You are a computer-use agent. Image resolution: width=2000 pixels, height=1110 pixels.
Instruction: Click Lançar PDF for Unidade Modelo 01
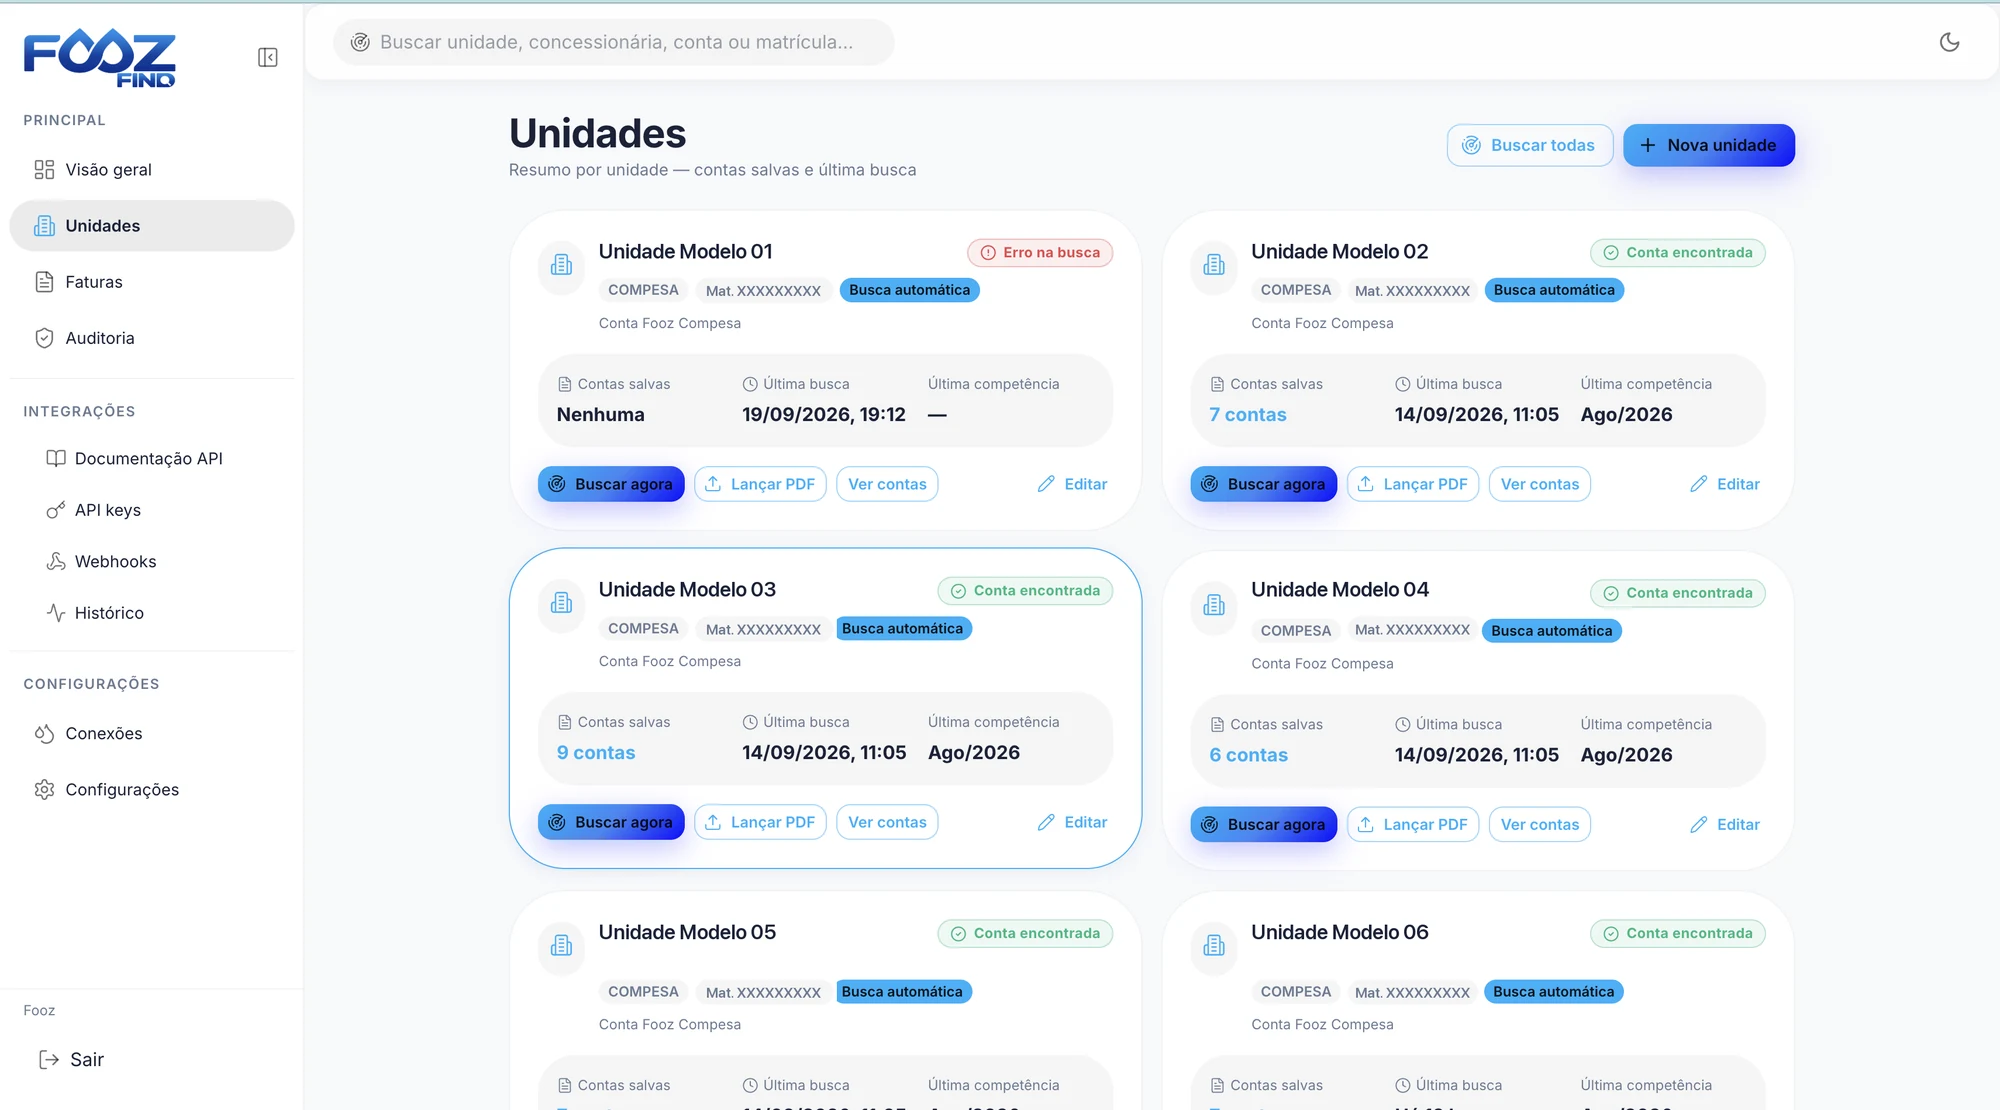point(760,484)
